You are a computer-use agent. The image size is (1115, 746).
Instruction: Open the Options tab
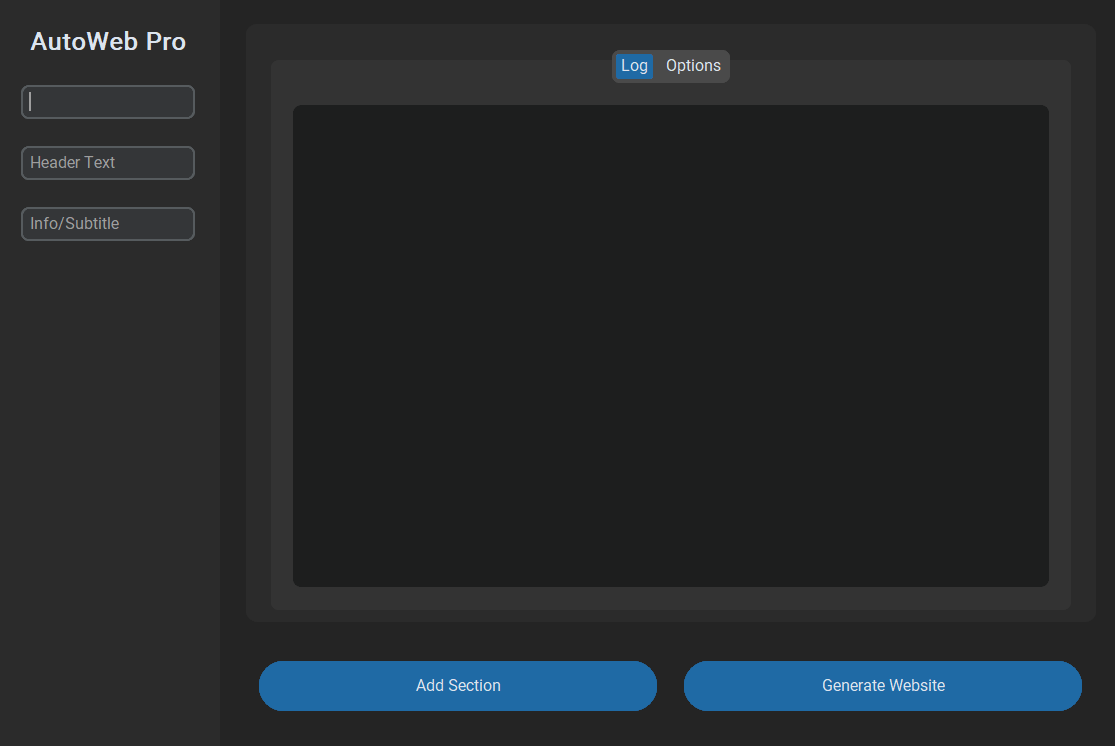coord(693,66)
